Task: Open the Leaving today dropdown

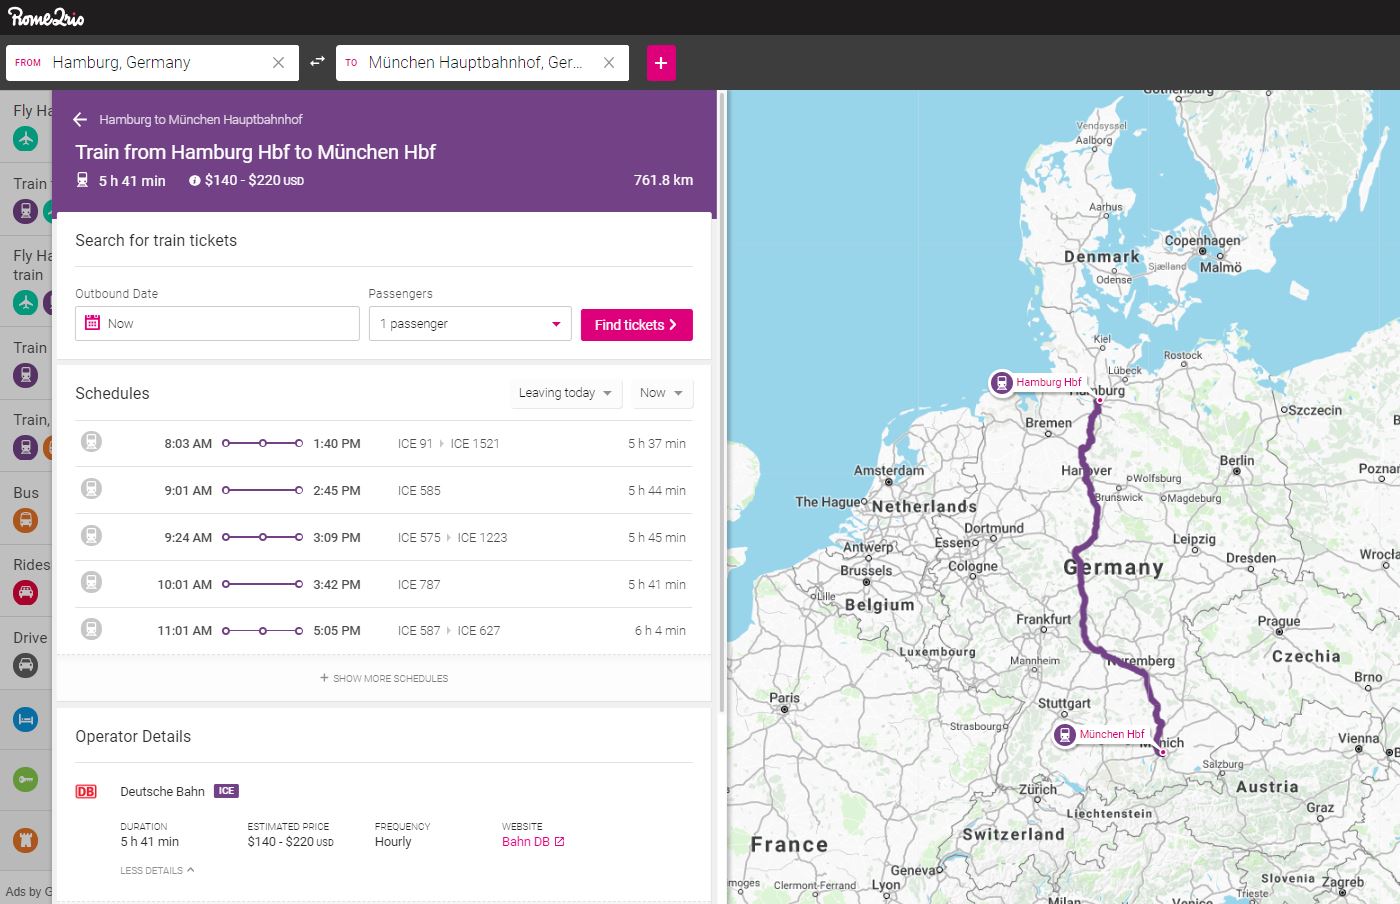Action: (x=566, y=393)
